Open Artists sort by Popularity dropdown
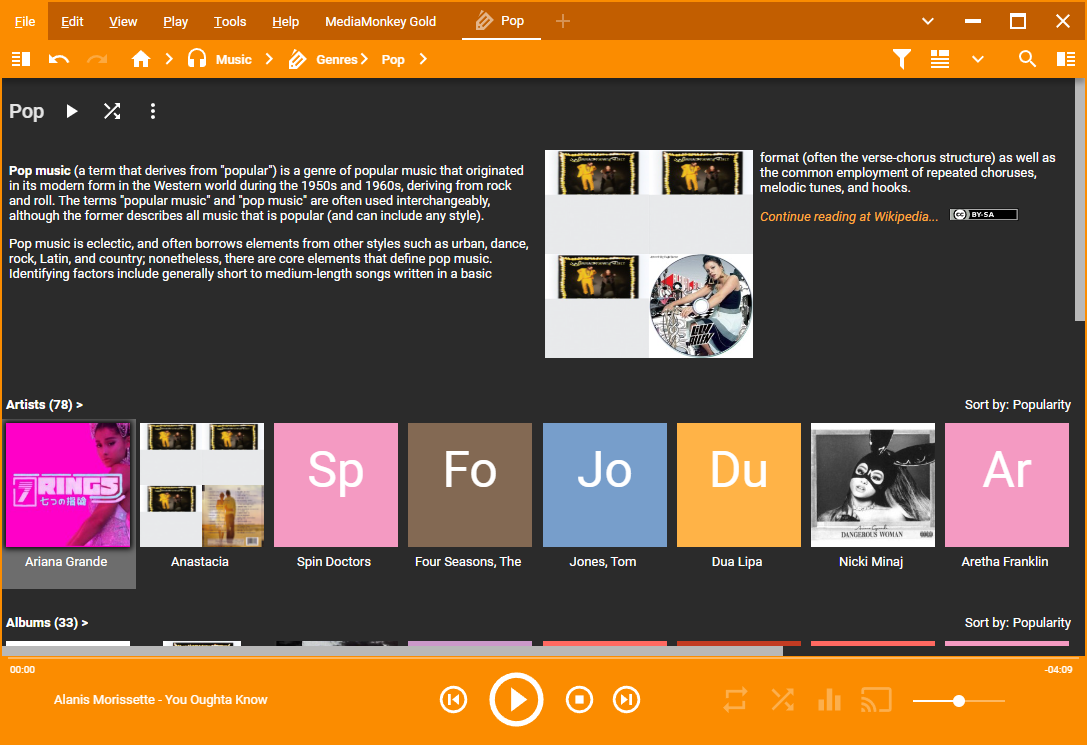Screen dimensions: 1087x745 click(x=1017, y=405)
